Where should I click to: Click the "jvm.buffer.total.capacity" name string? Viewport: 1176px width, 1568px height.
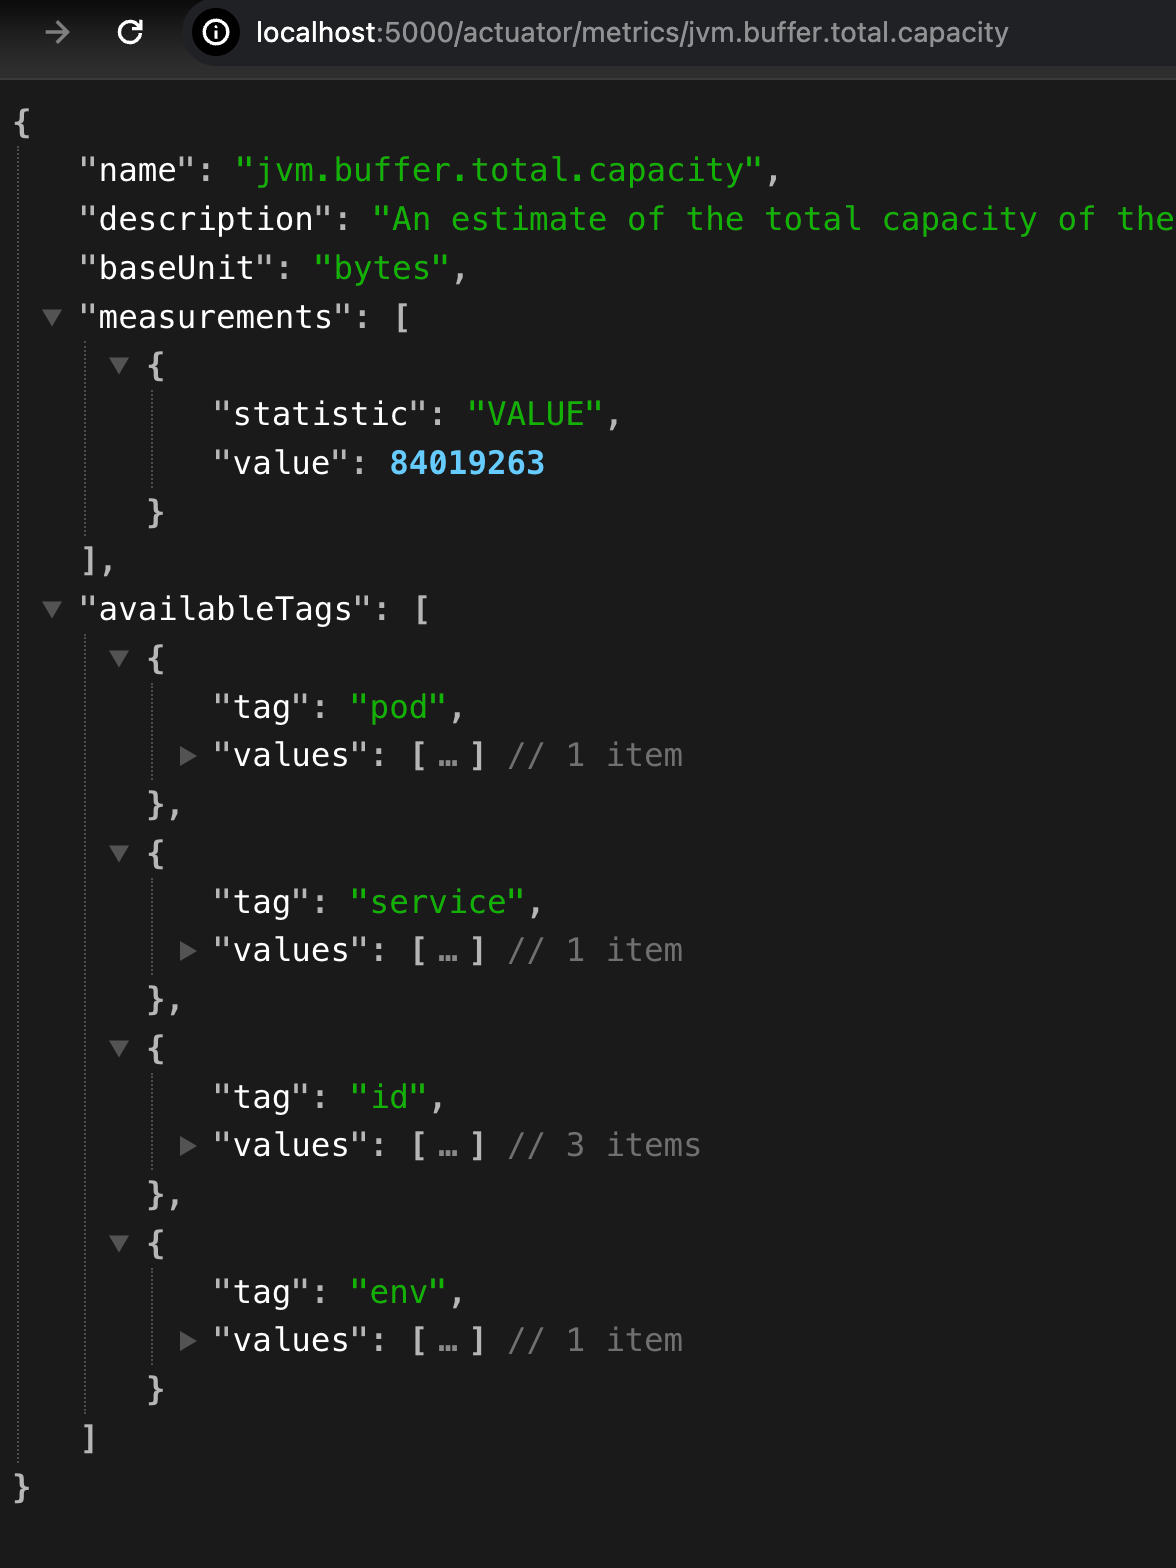click(x=499, y=170)
